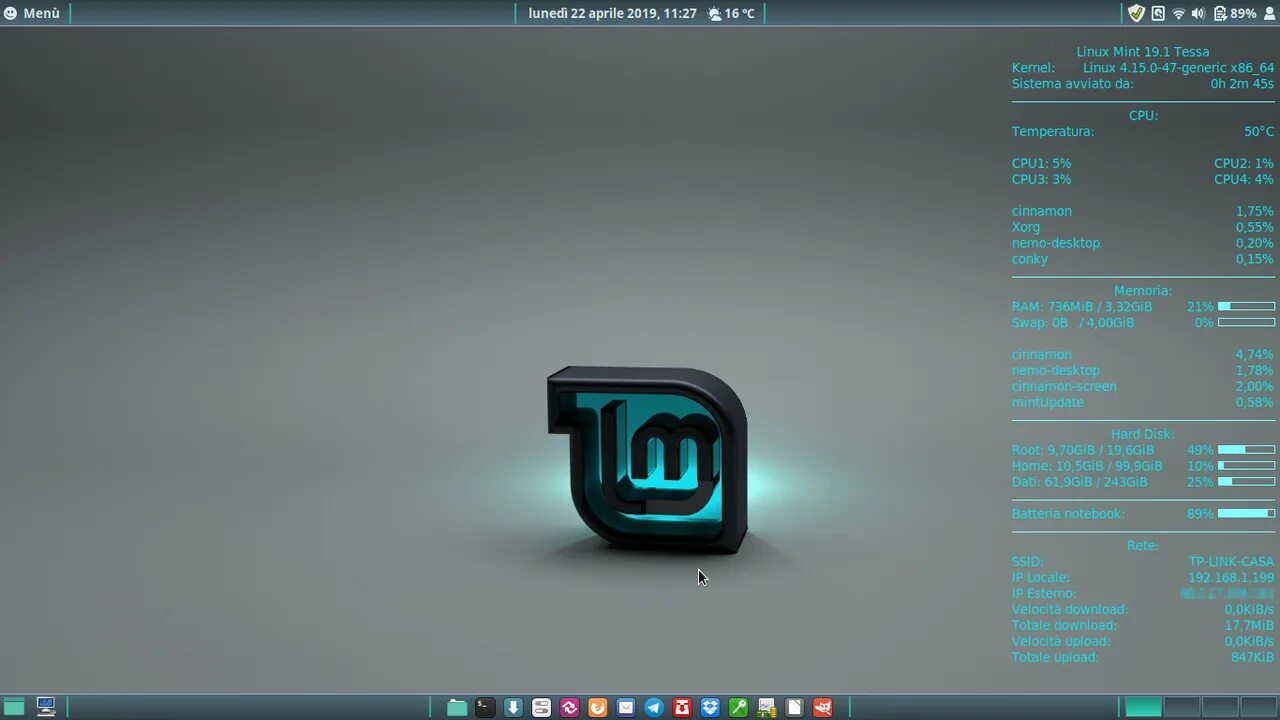Click the SSID value 'TP-LINK-CASA'
The height and width of the screenshot is (720, 1280).
(1231, 561)
